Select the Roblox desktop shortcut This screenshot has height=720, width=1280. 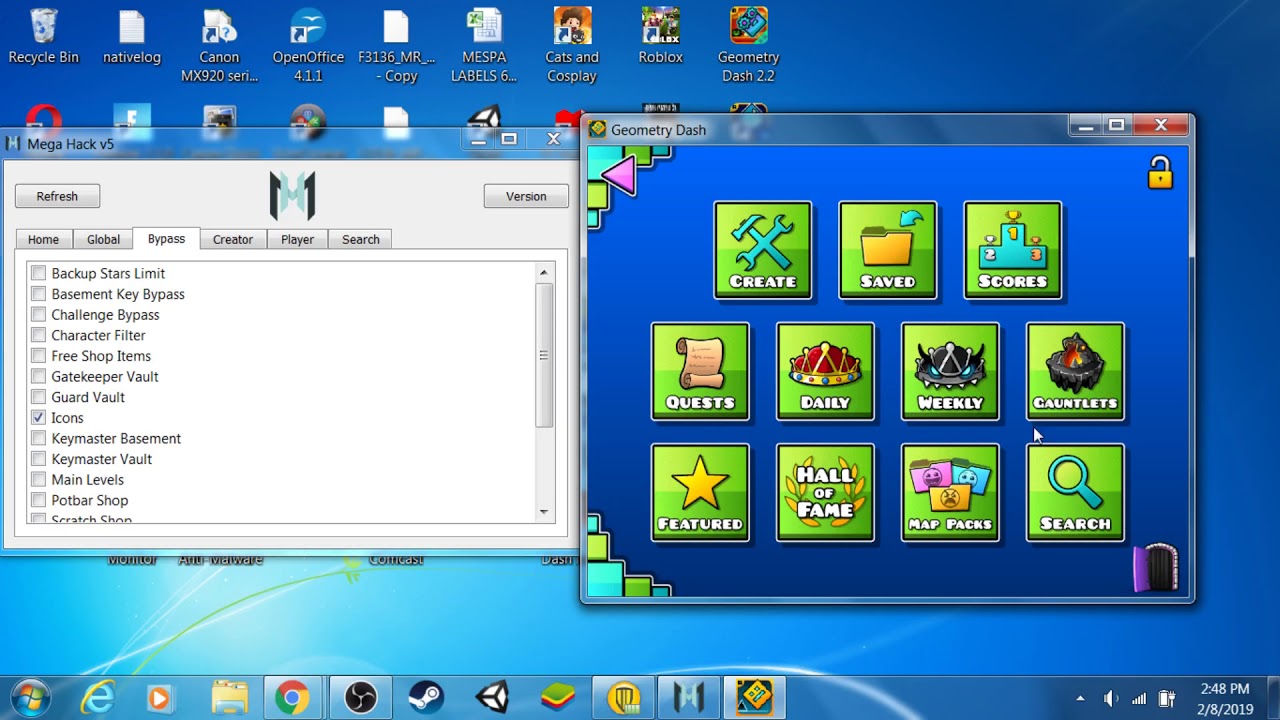pyautogui.click(x=660, y=37)
